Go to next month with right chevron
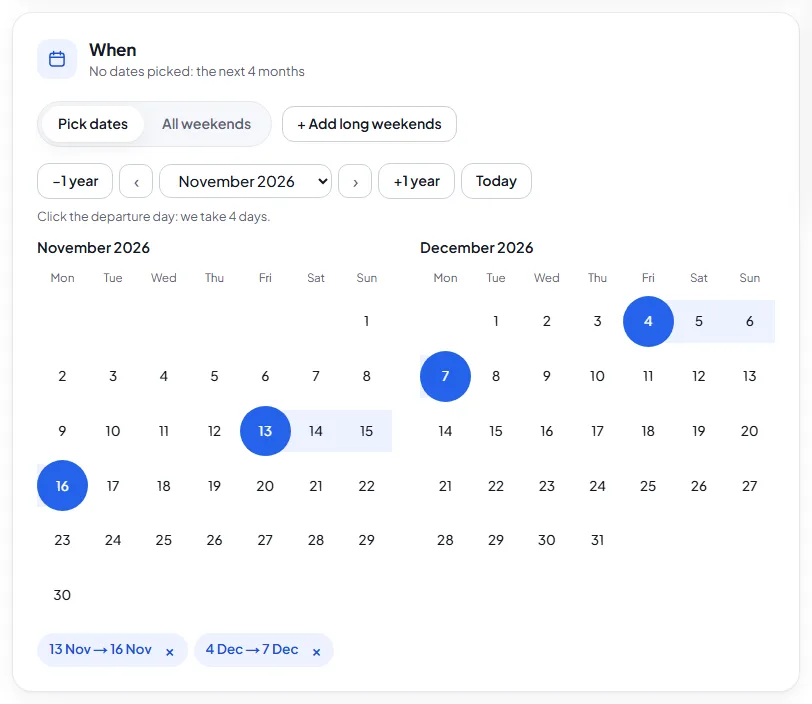This screenshot has width=812, height=704. [355, 181]
